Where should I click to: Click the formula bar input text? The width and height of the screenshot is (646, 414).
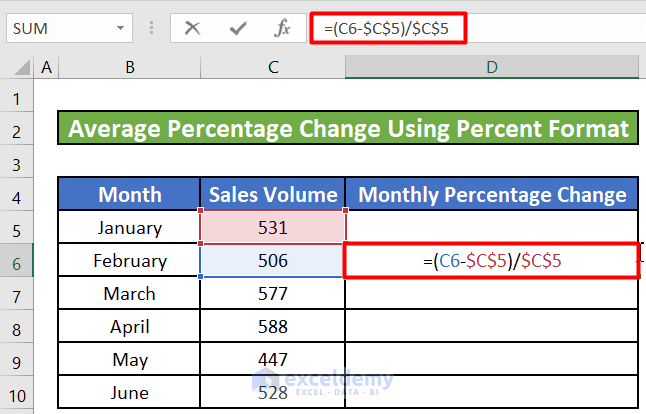point(392,29)
